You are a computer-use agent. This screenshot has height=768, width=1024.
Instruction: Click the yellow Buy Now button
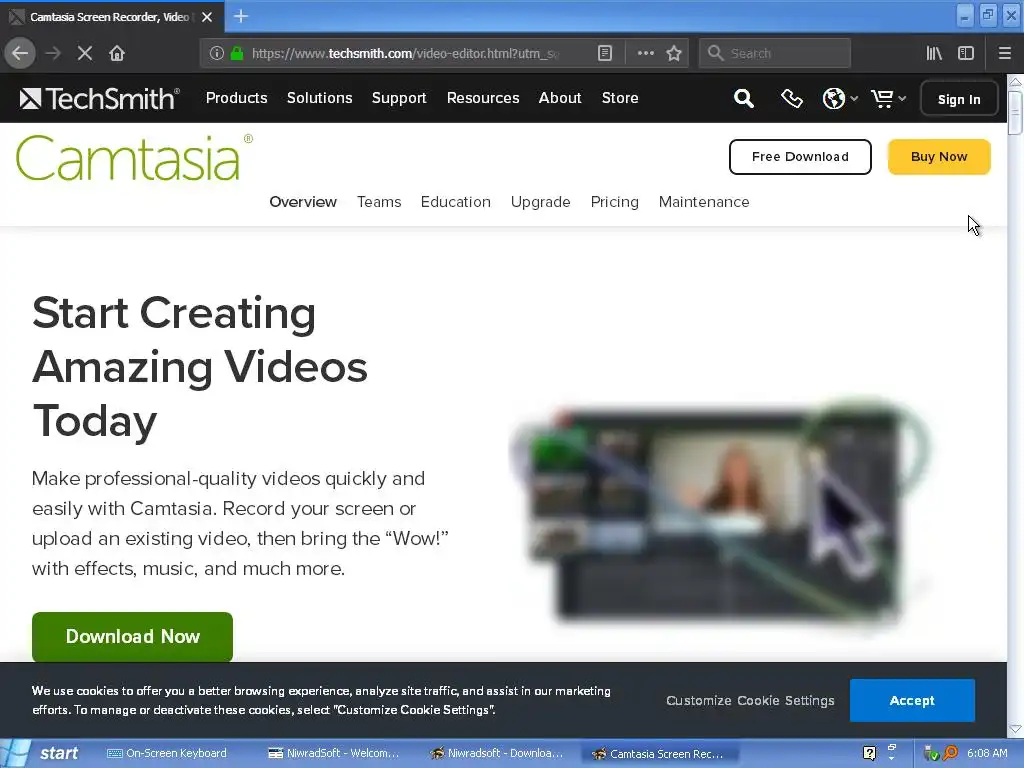[938, 157]
